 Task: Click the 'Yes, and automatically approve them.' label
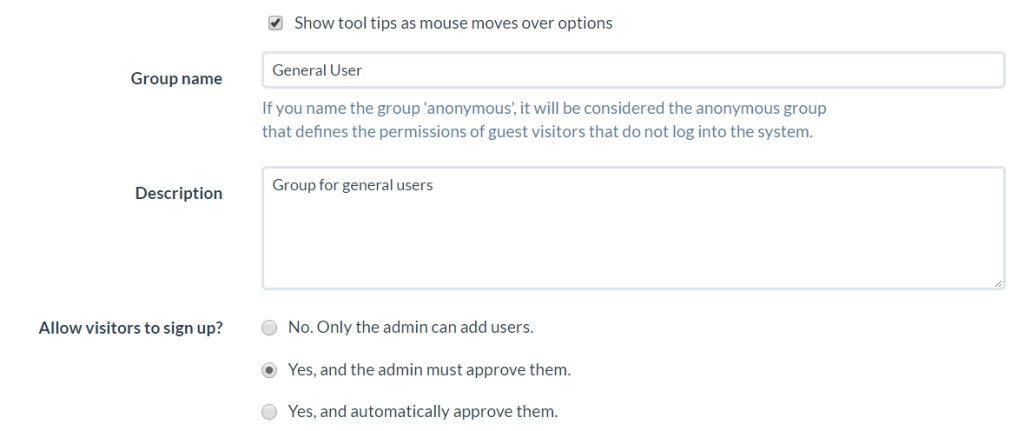(423, 412)
